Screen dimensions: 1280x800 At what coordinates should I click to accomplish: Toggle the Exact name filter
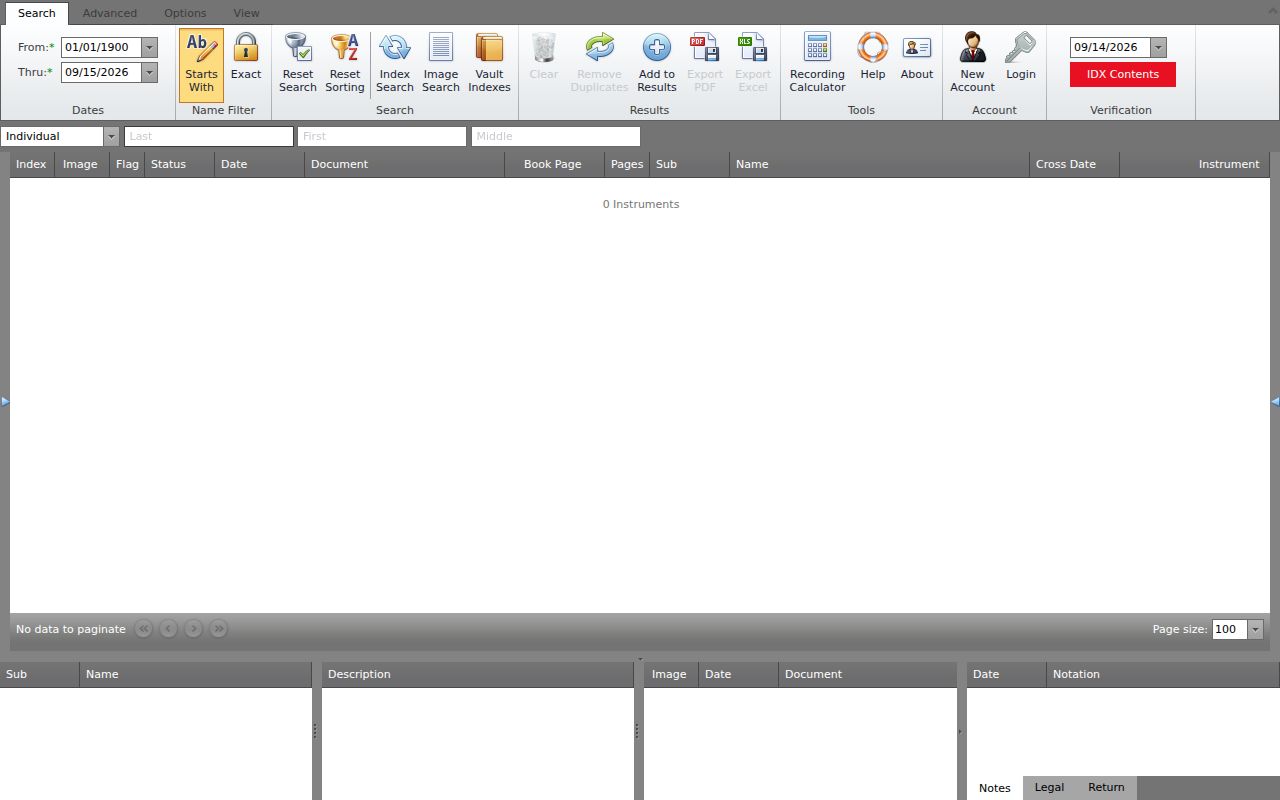246,64
